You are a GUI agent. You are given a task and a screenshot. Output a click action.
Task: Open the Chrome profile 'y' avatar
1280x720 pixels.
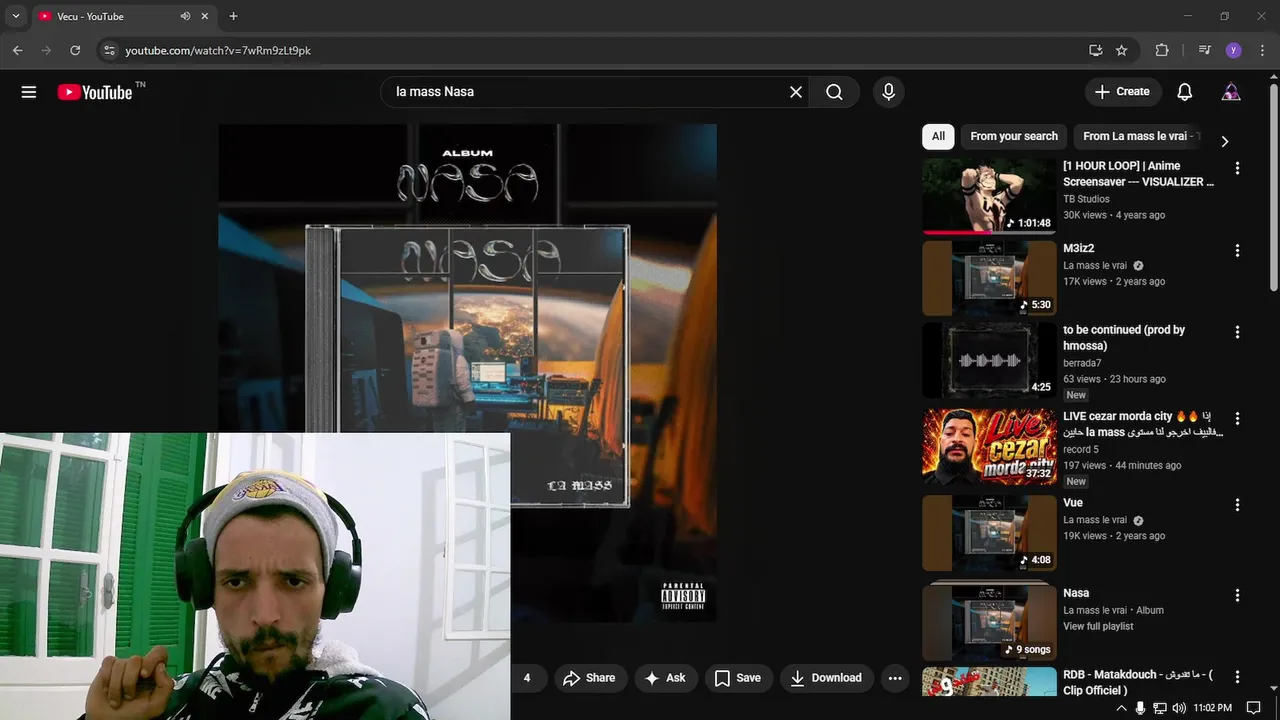coord(1233,50)
